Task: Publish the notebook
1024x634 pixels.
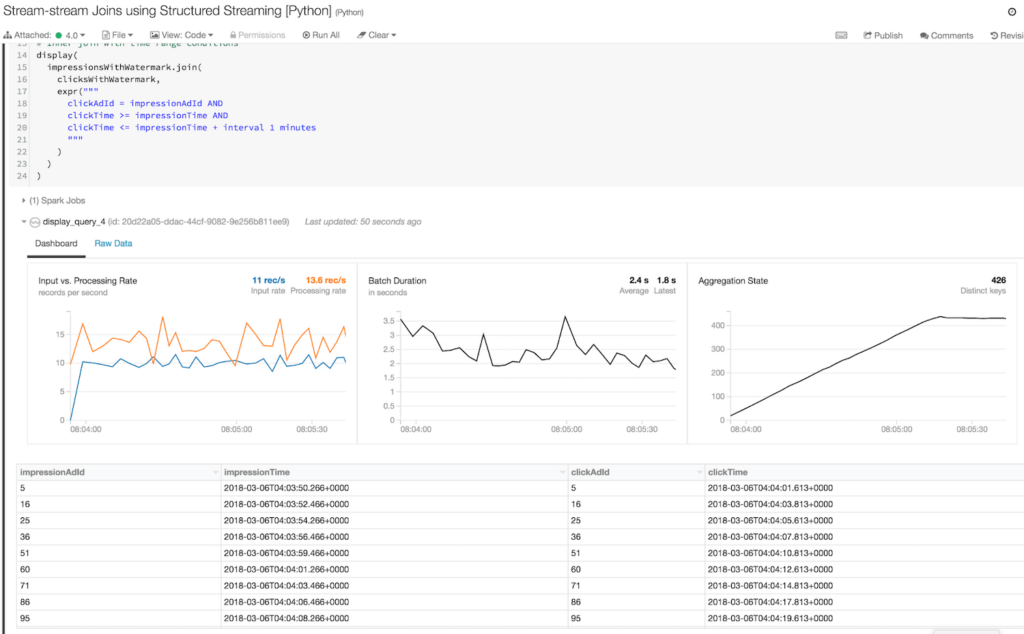Action: click(x=882, y=35)
